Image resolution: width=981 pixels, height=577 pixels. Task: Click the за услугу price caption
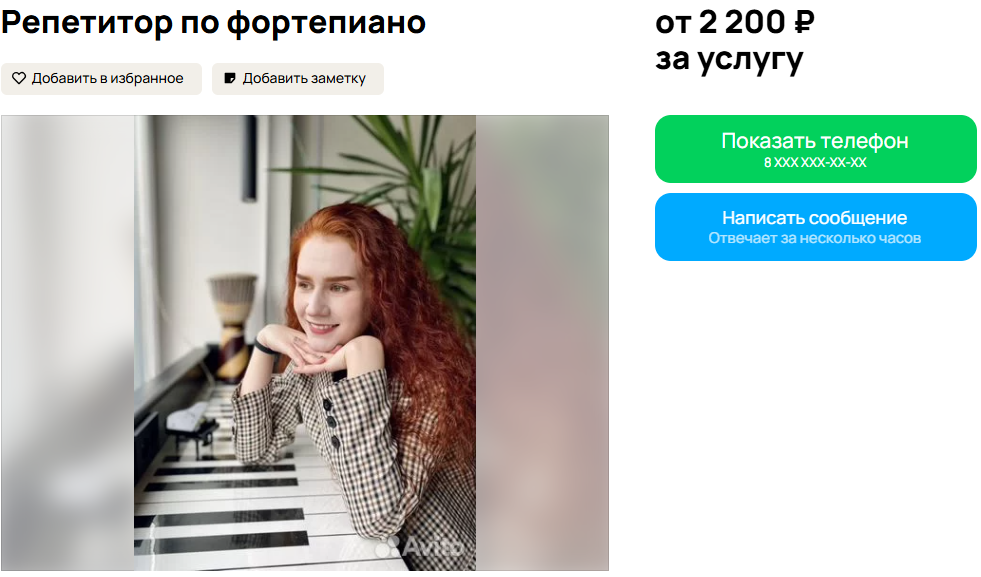[x=729, y=60]
